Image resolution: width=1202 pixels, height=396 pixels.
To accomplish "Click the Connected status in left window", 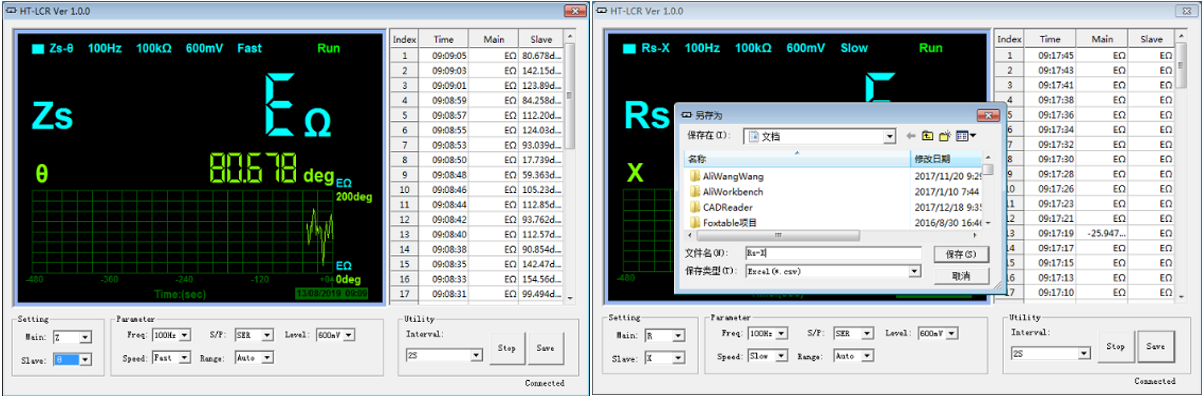I will [x=544, y=383].
